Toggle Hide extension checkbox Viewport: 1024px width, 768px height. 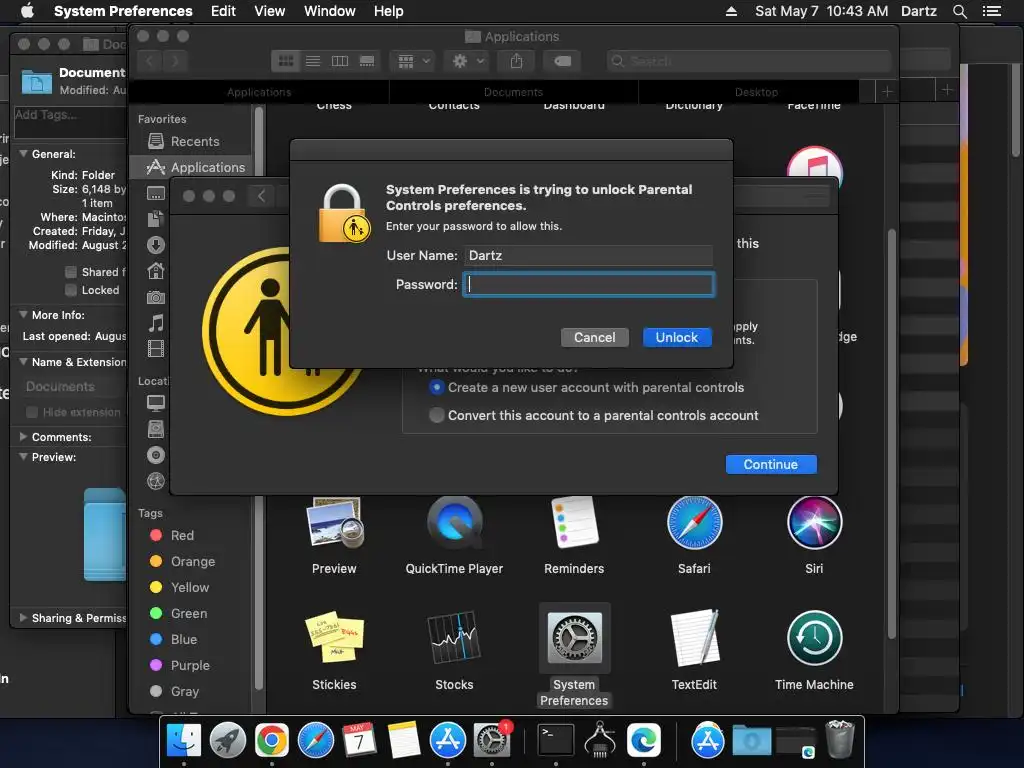click(31, 412)
